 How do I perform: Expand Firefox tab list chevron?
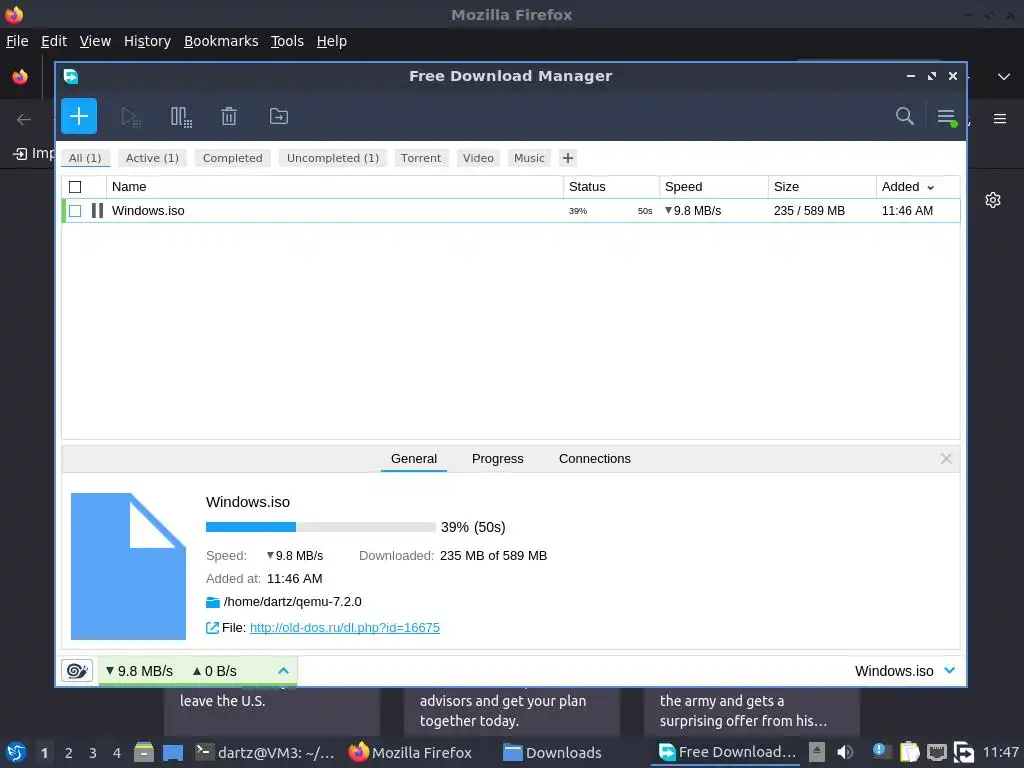point(1004,77)
